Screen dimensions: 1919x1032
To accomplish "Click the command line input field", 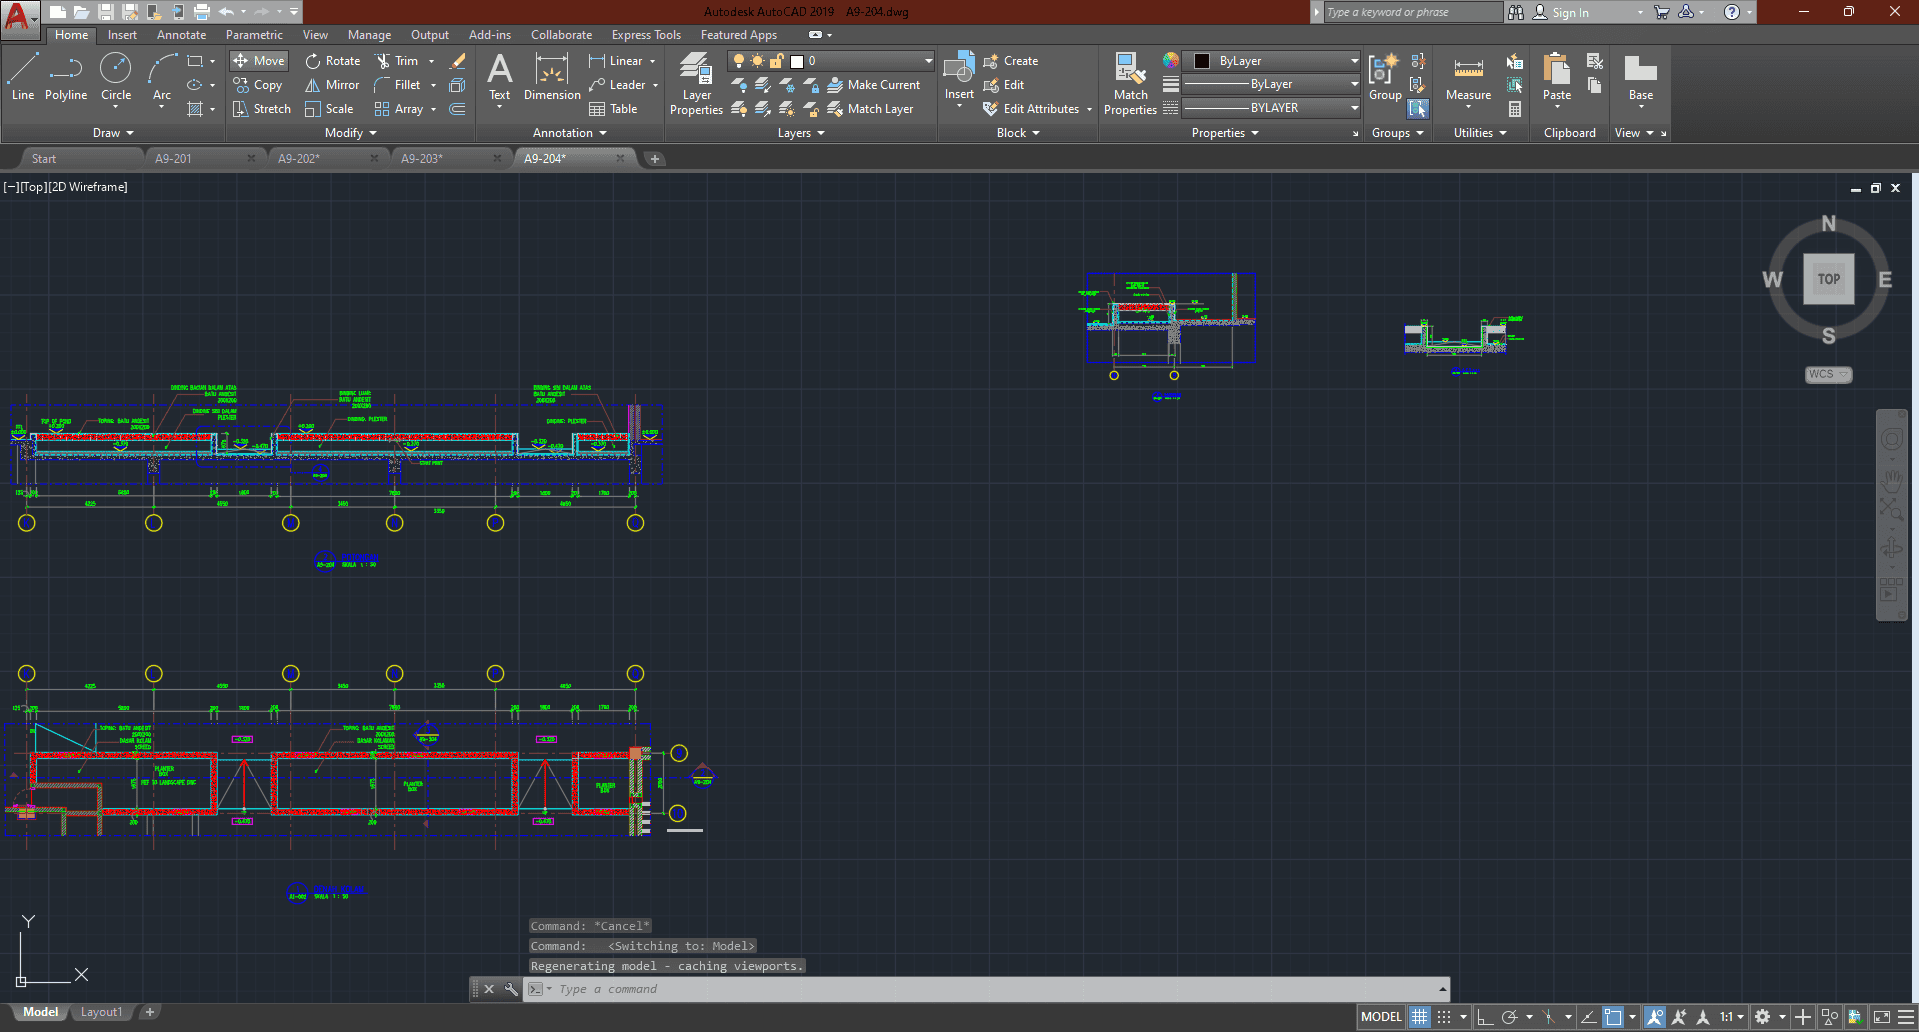I will 990,989.
